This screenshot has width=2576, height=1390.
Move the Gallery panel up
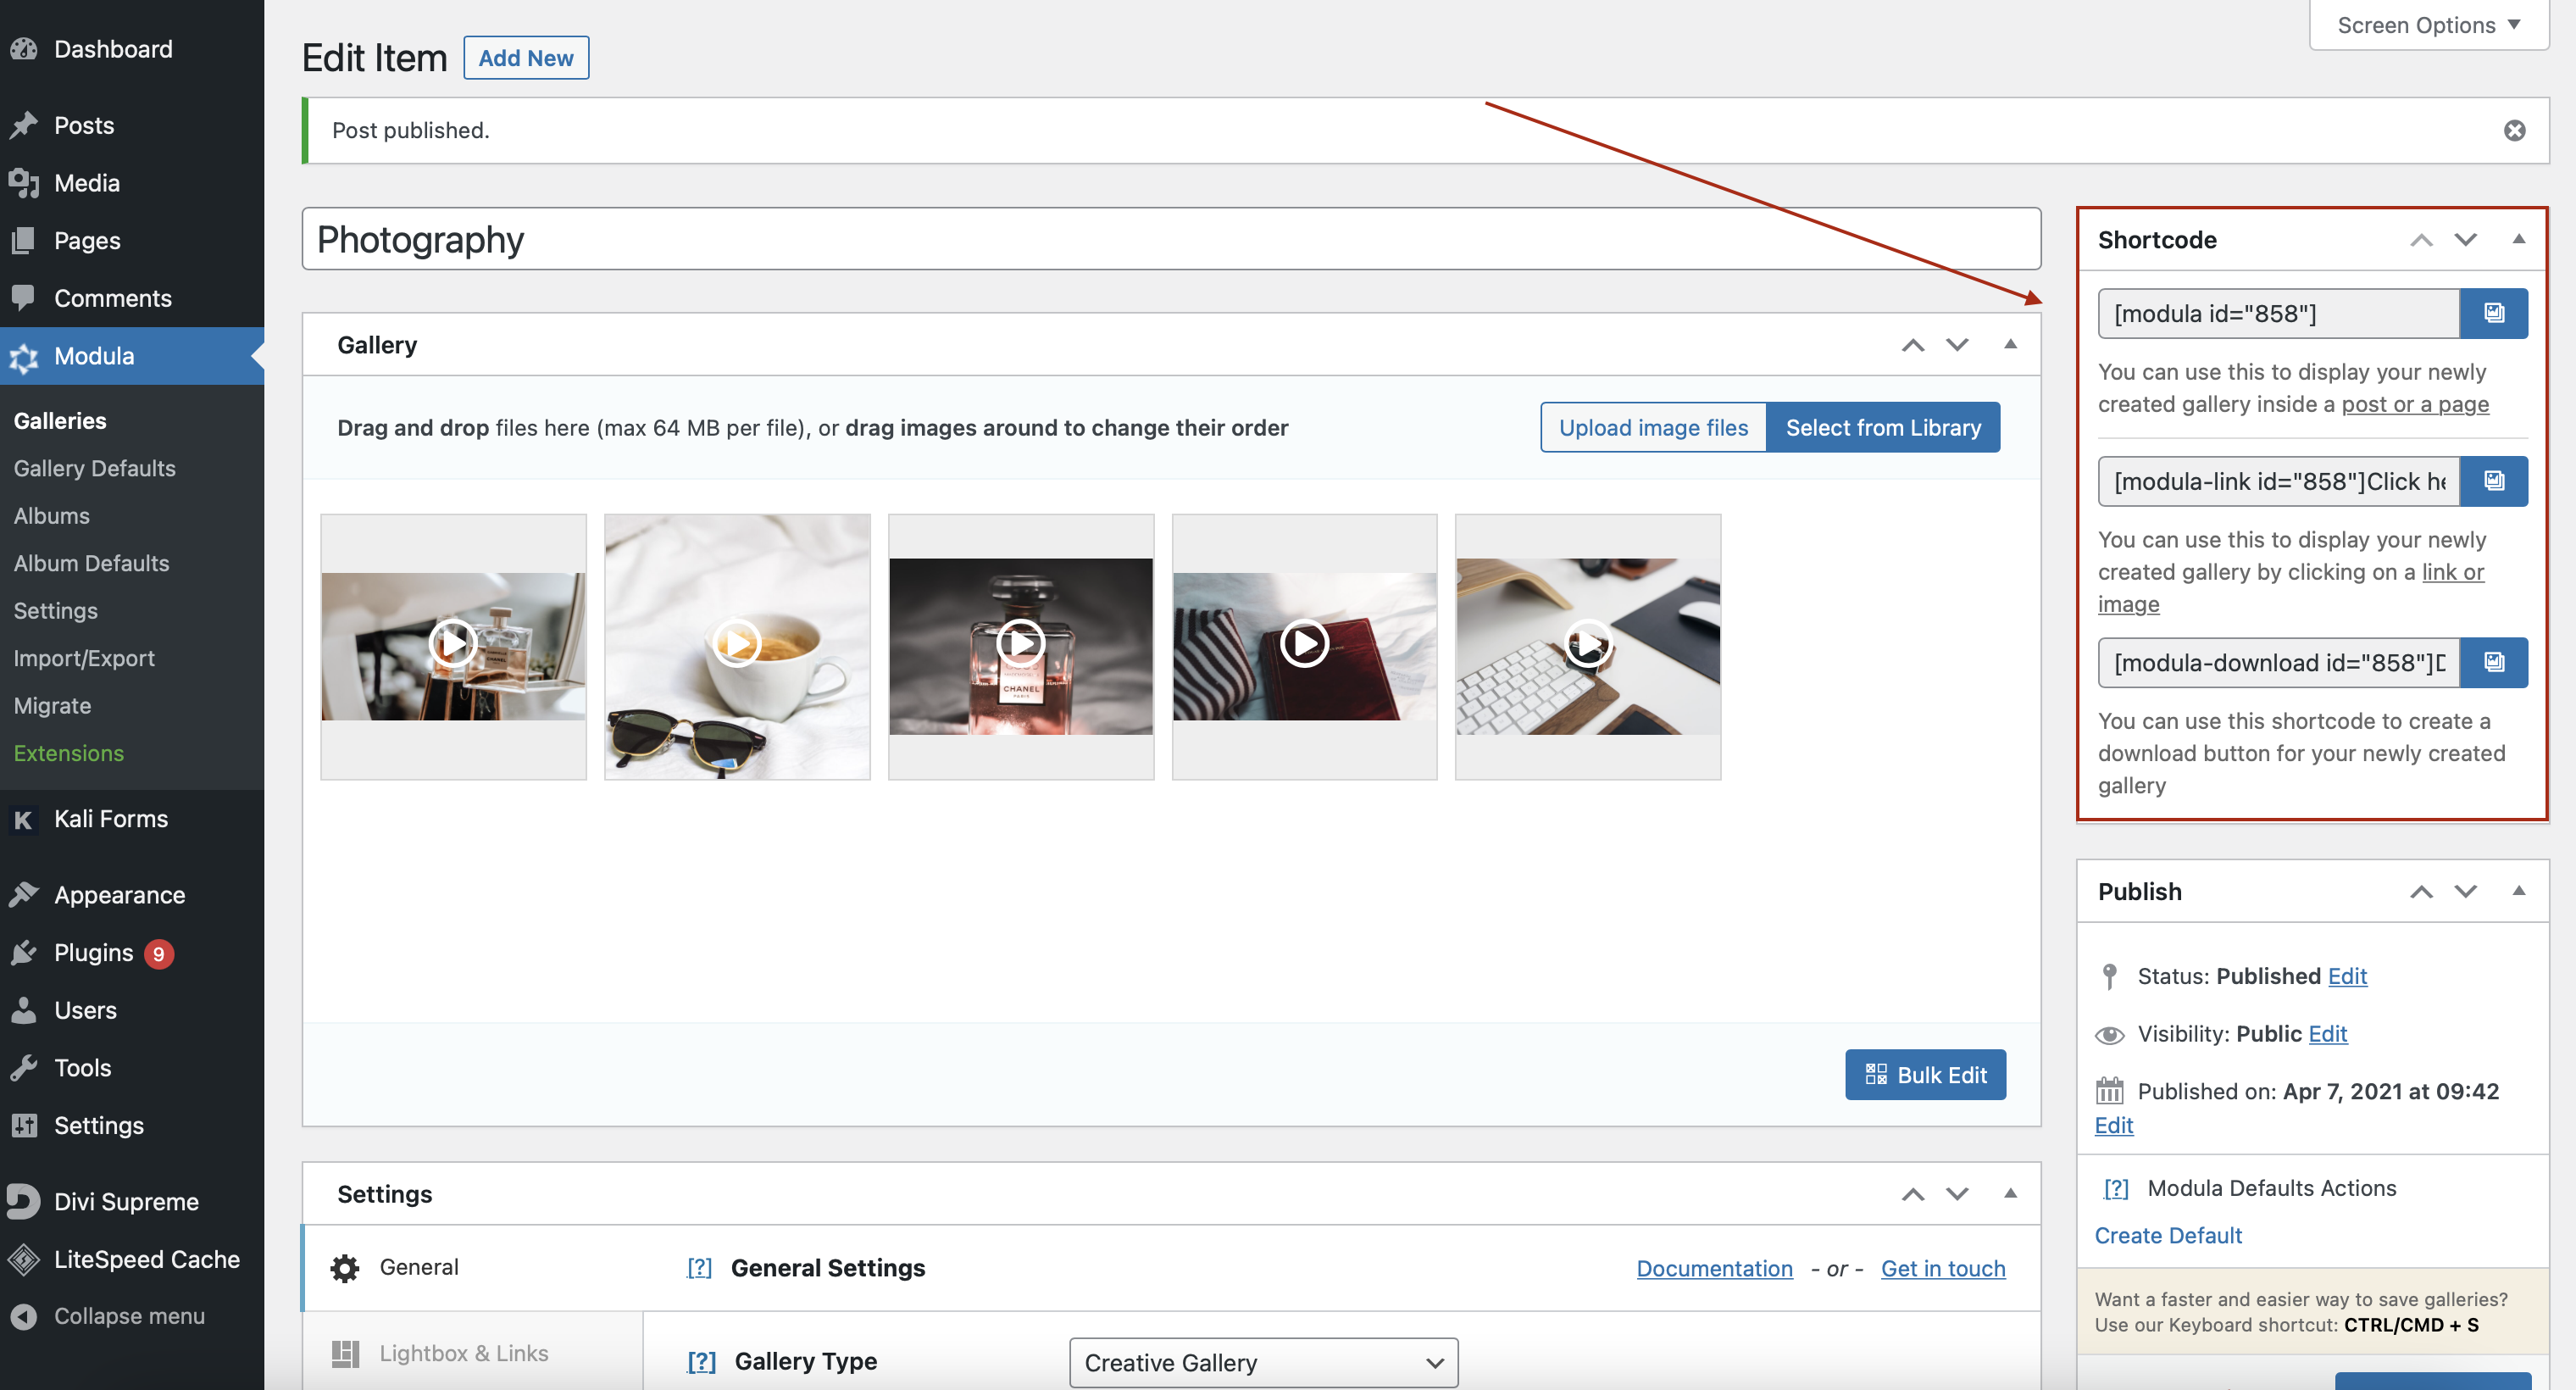click(1913, 345)
